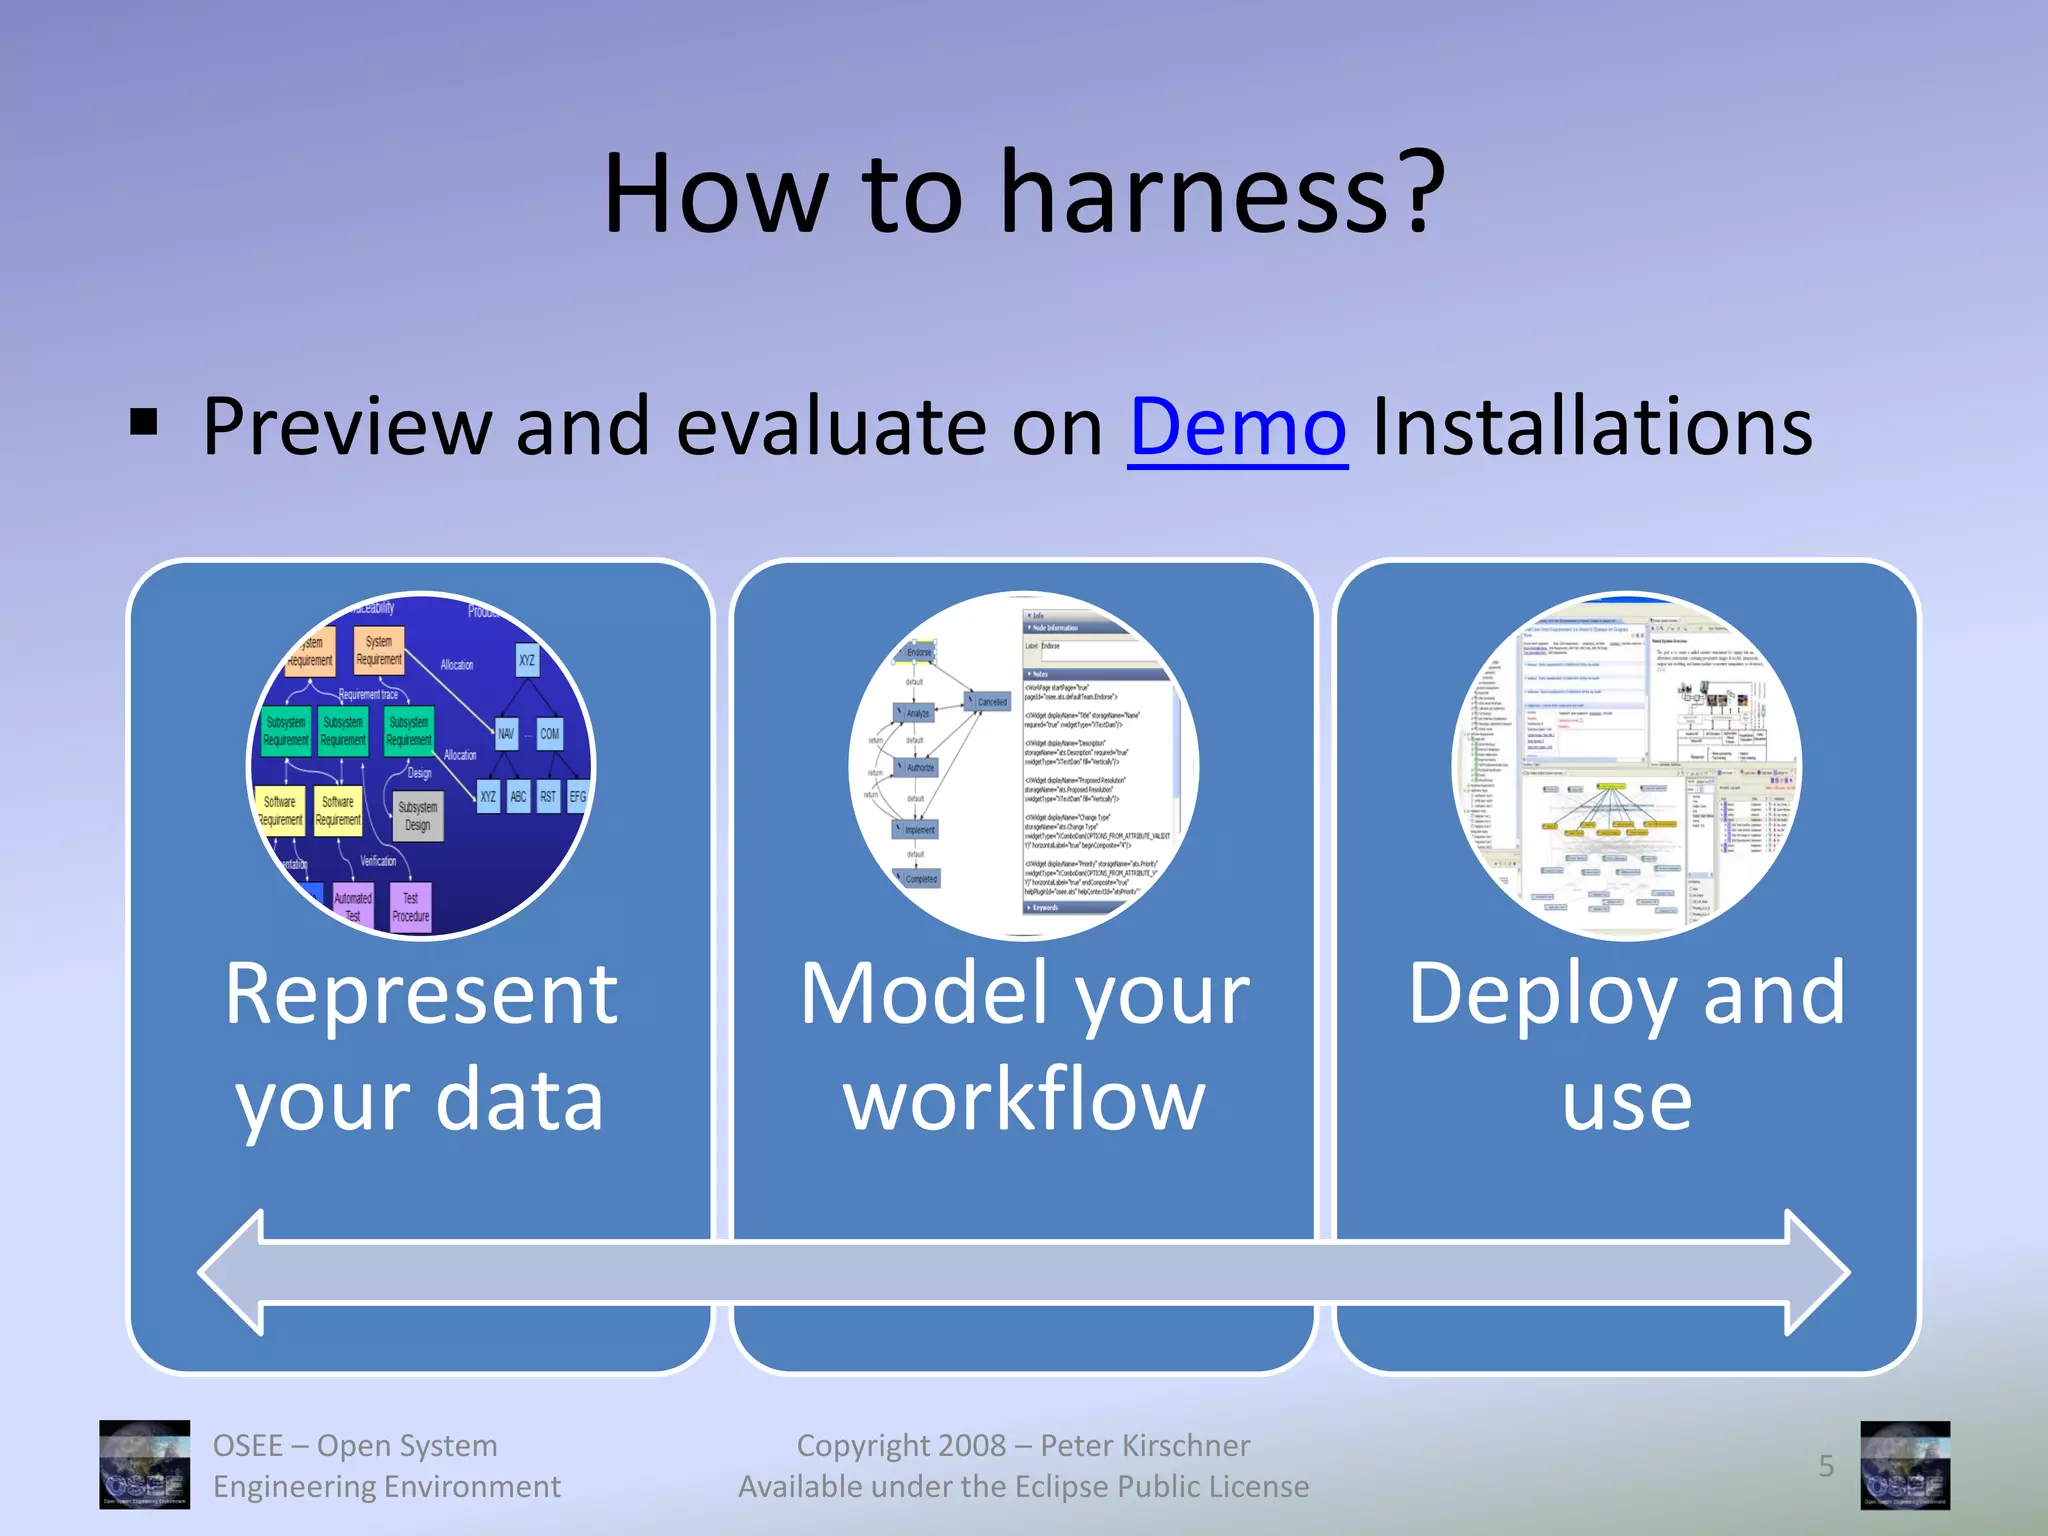The image size is (2048, 1536).
Task: Click the square bullet marker
Action: point(144,424)
